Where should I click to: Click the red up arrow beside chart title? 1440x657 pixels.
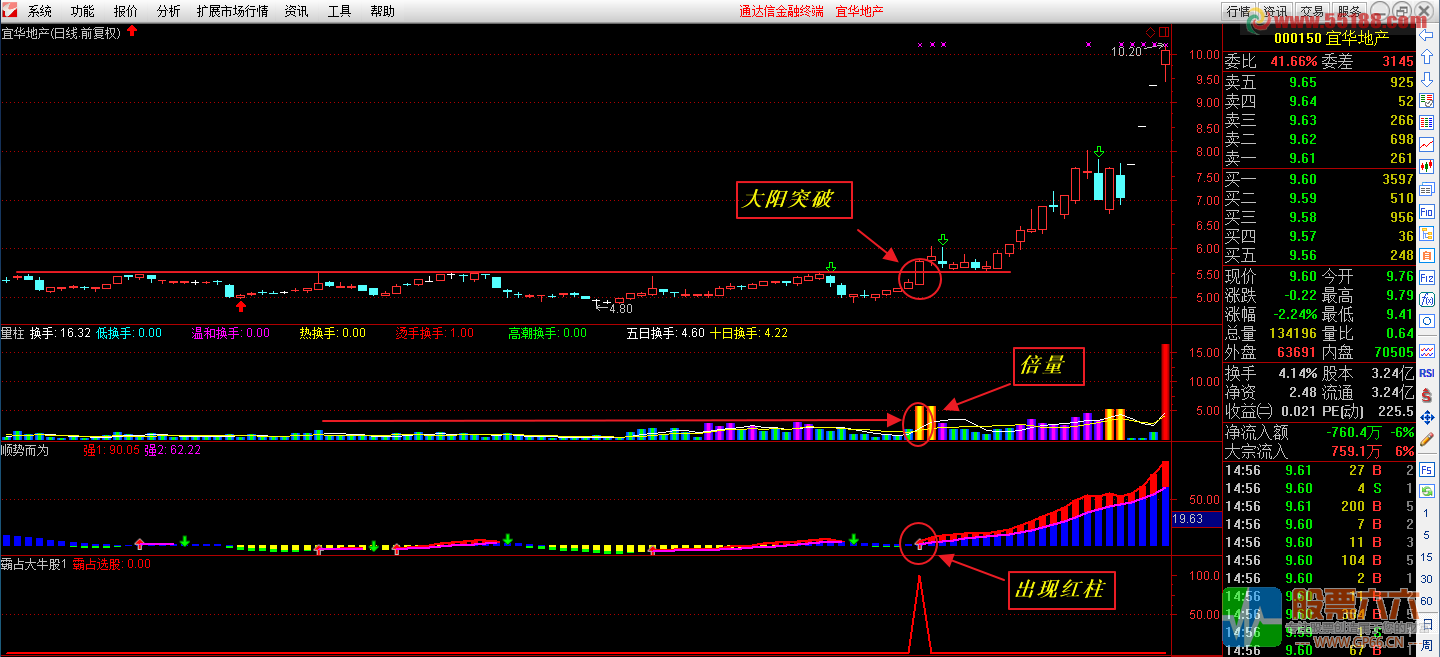coord(132,32)
